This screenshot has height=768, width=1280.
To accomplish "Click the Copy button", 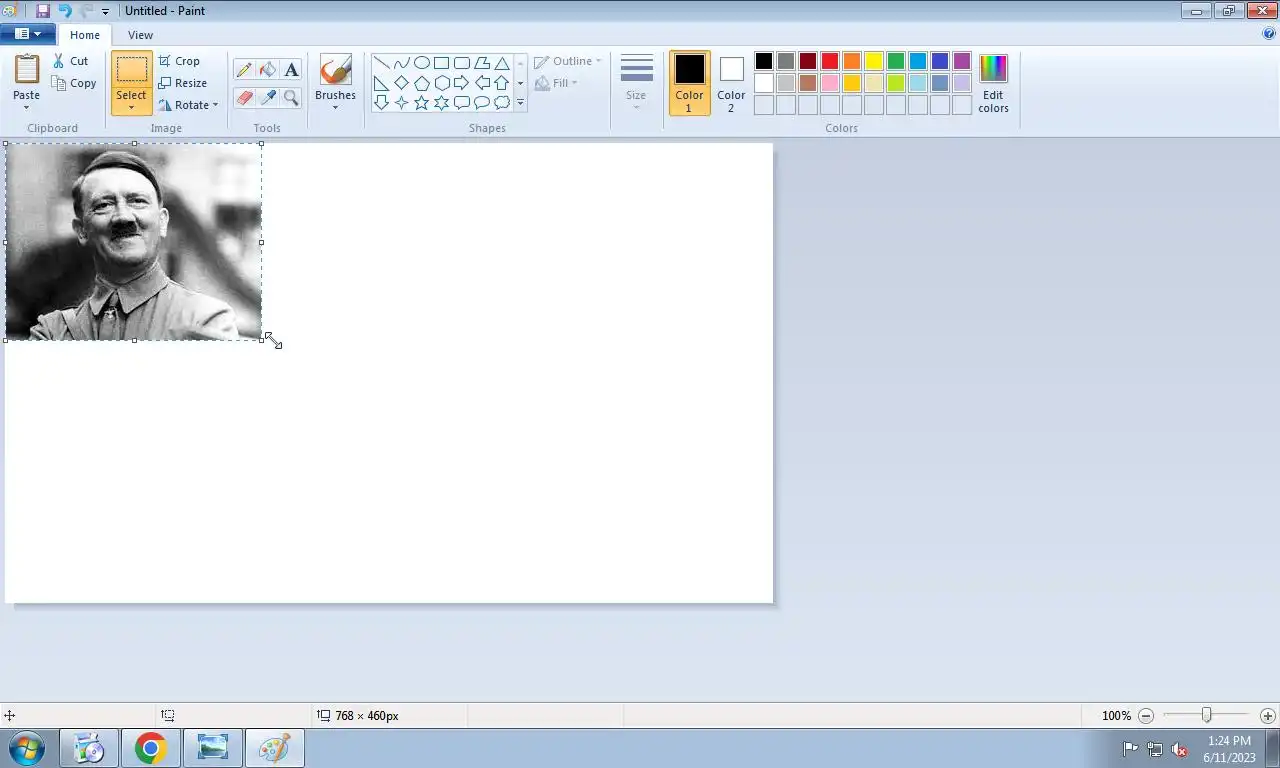I will point(75,83).
